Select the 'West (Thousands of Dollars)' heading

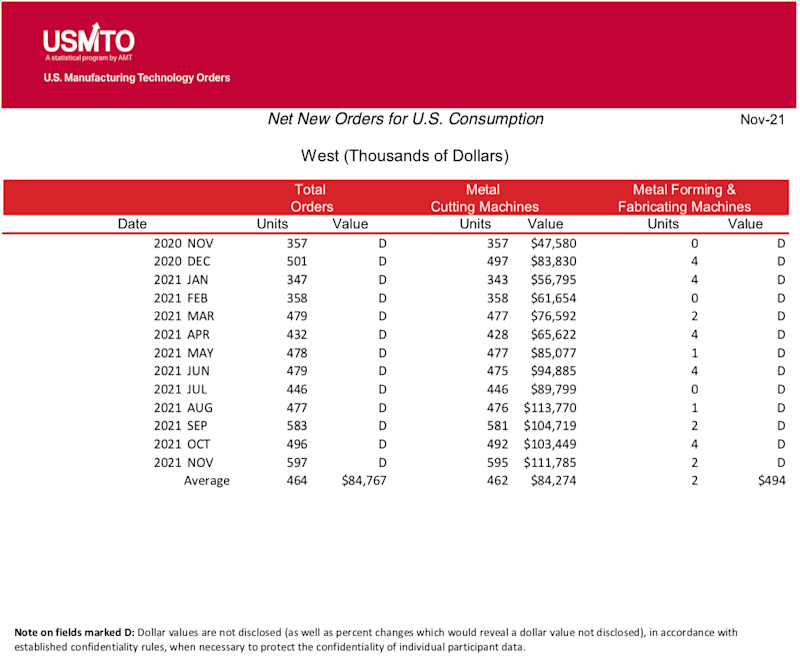click(x=405, y=156)
